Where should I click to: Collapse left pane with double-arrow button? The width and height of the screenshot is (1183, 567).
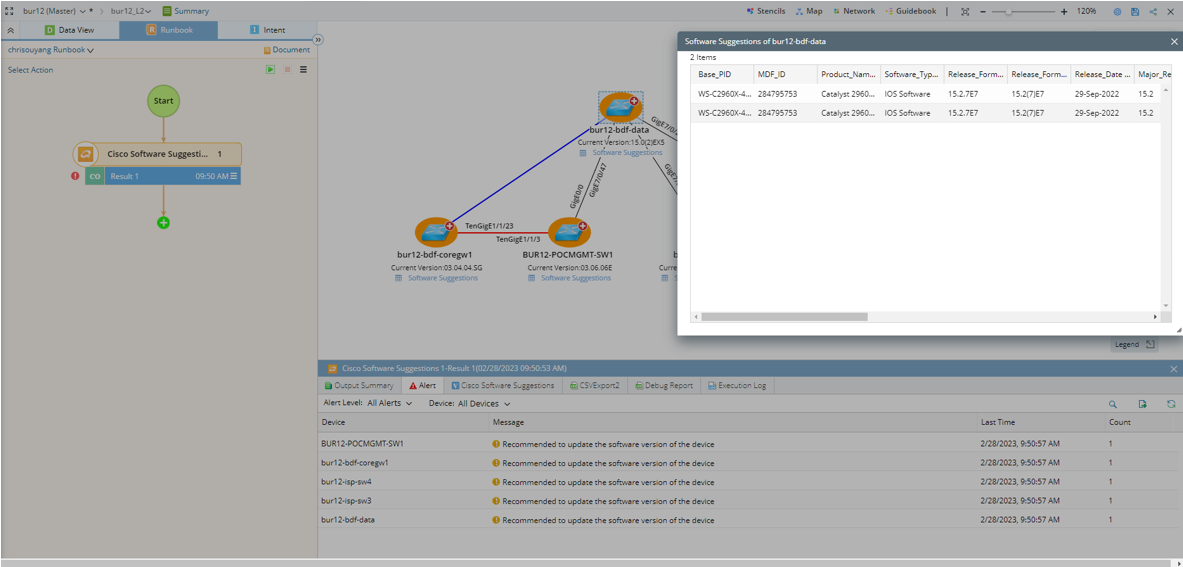point(318,40)
